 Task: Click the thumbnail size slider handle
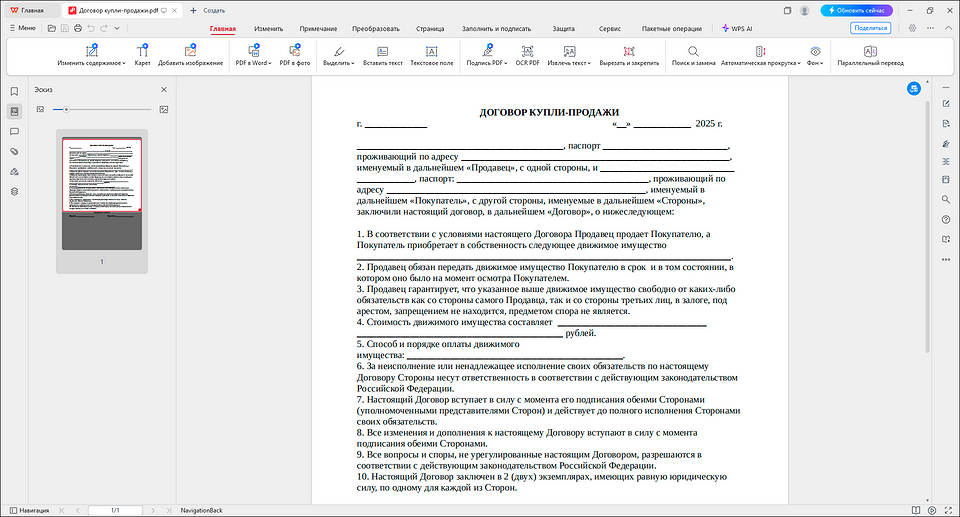66,110
